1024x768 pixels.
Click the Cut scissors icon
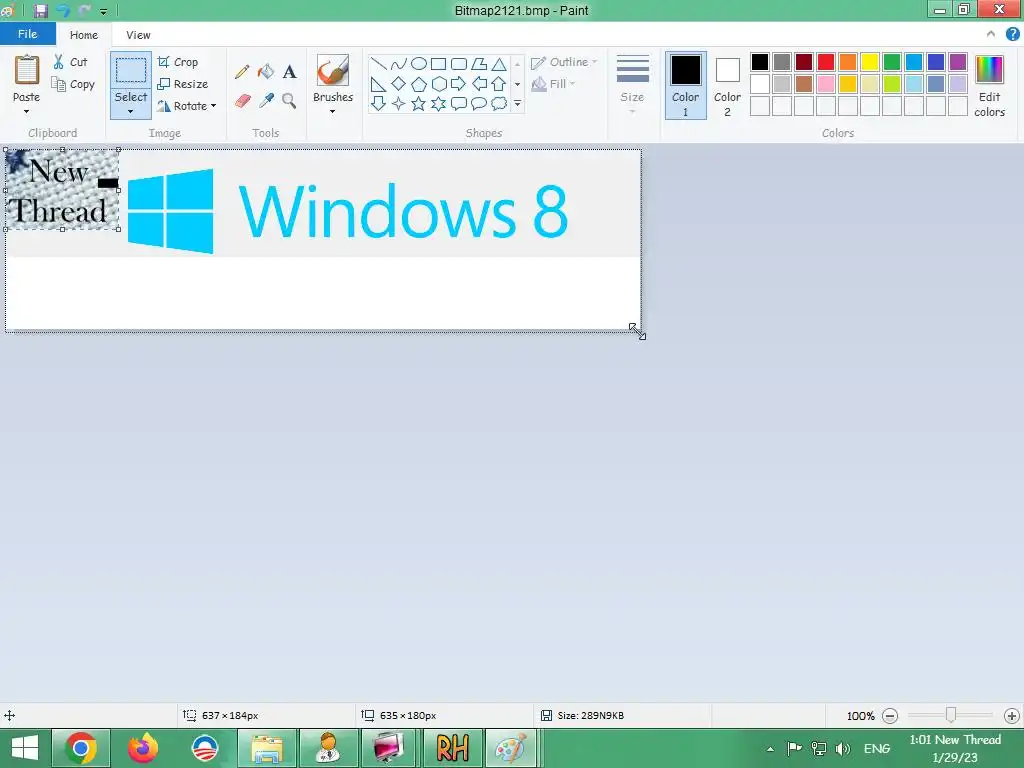59,62
